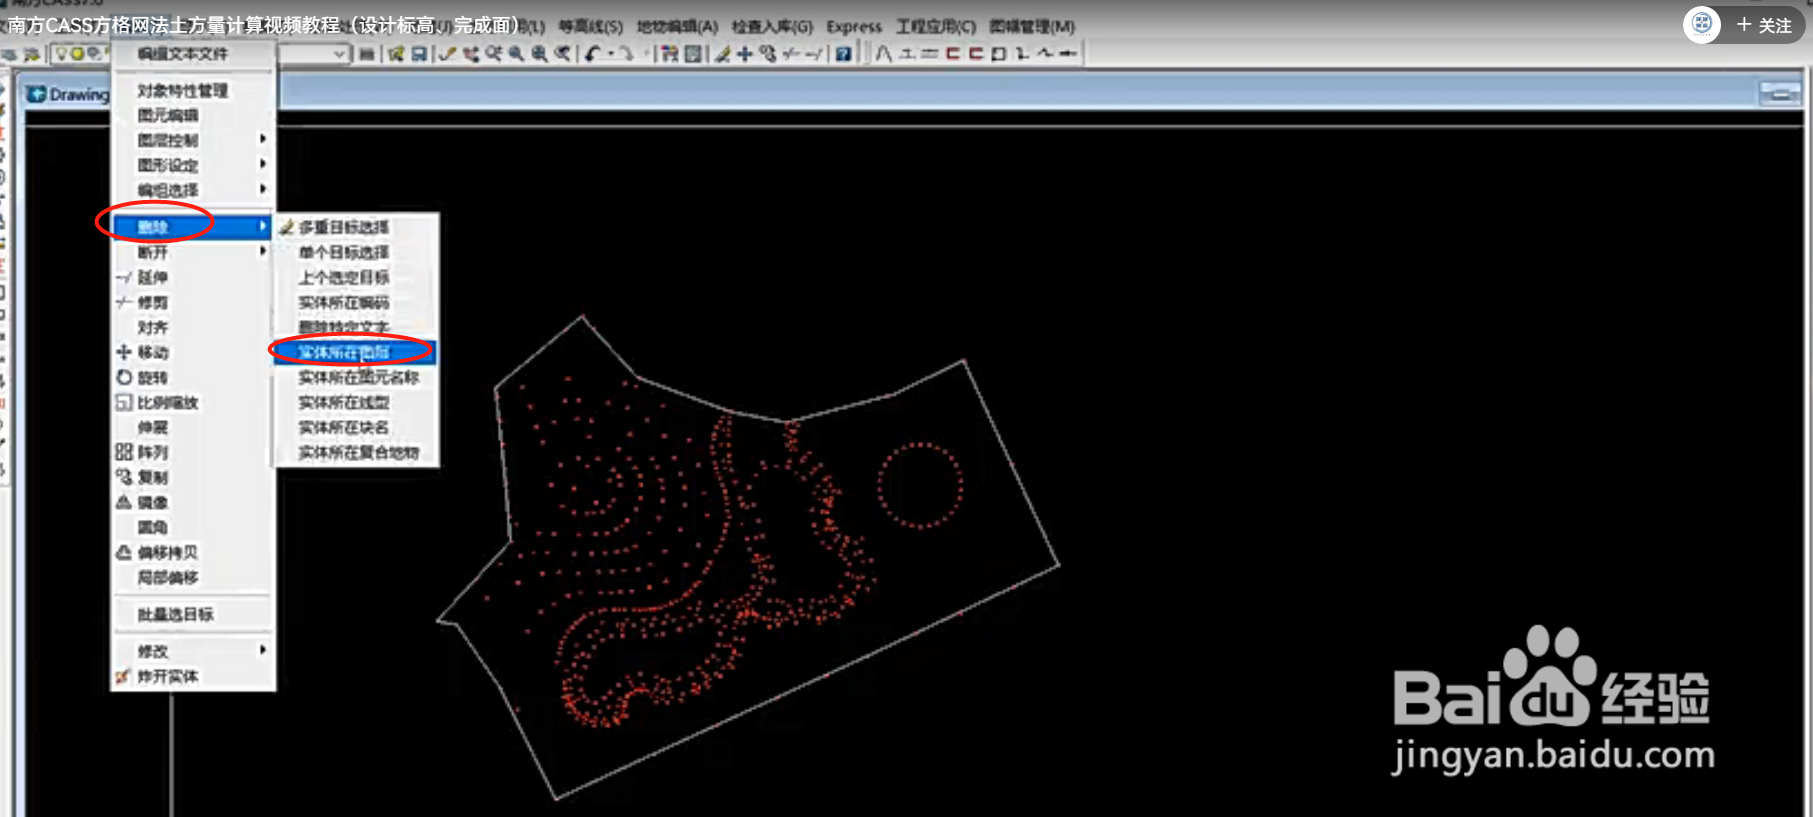This screenshot has height=817, width=1813.
Task: Click the undo arrow toolbar icon
Action: [593, 54]
